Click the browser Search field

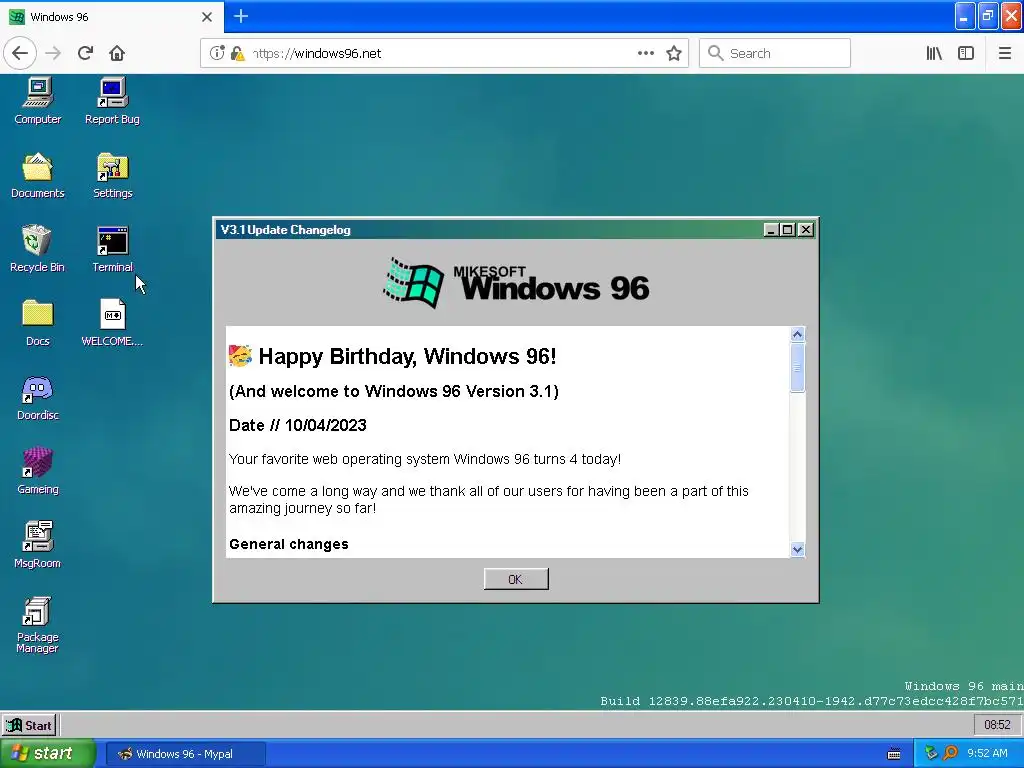pyautogui.click(x=775, y=53)
